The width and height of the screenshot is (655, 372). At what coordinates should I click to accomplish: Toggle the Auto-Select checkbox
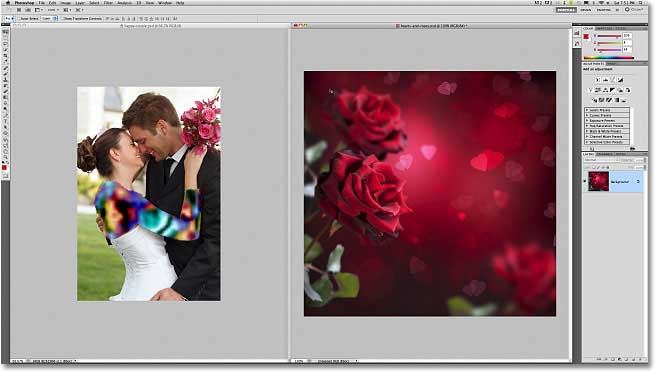tap(18, 18)
